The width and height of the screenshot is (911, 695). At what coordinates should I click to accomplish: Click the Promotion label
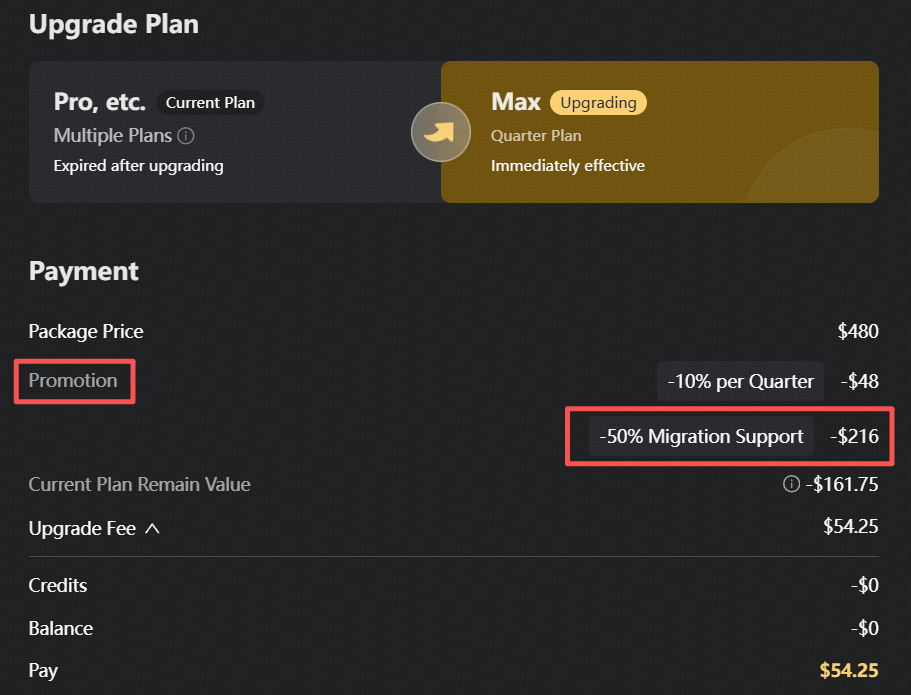[x=73, y=381]
